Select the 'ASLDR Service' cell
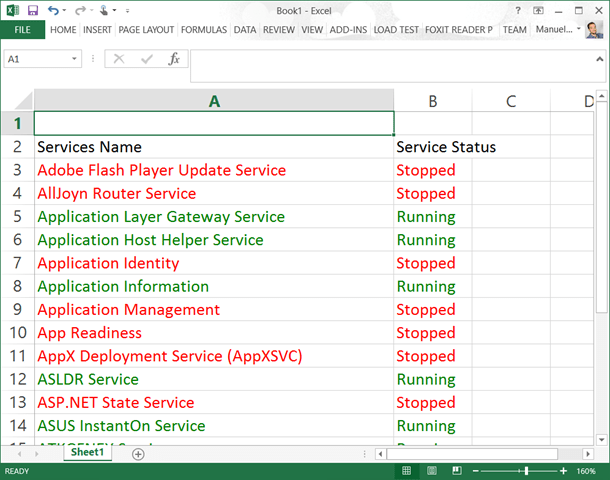The image size is (610, 480). point(214,379)
